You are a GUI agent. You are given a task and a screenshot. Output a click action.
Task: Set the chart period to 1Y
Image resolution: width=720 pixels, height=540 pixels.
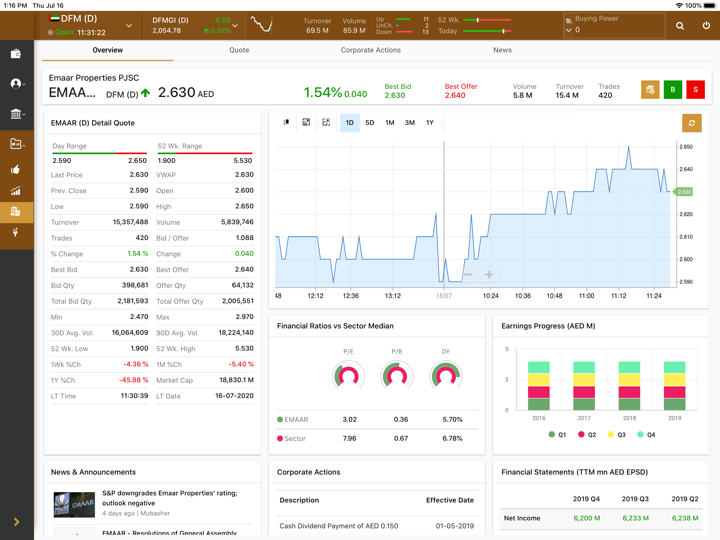pyautogui.click(x=430, y=123)
